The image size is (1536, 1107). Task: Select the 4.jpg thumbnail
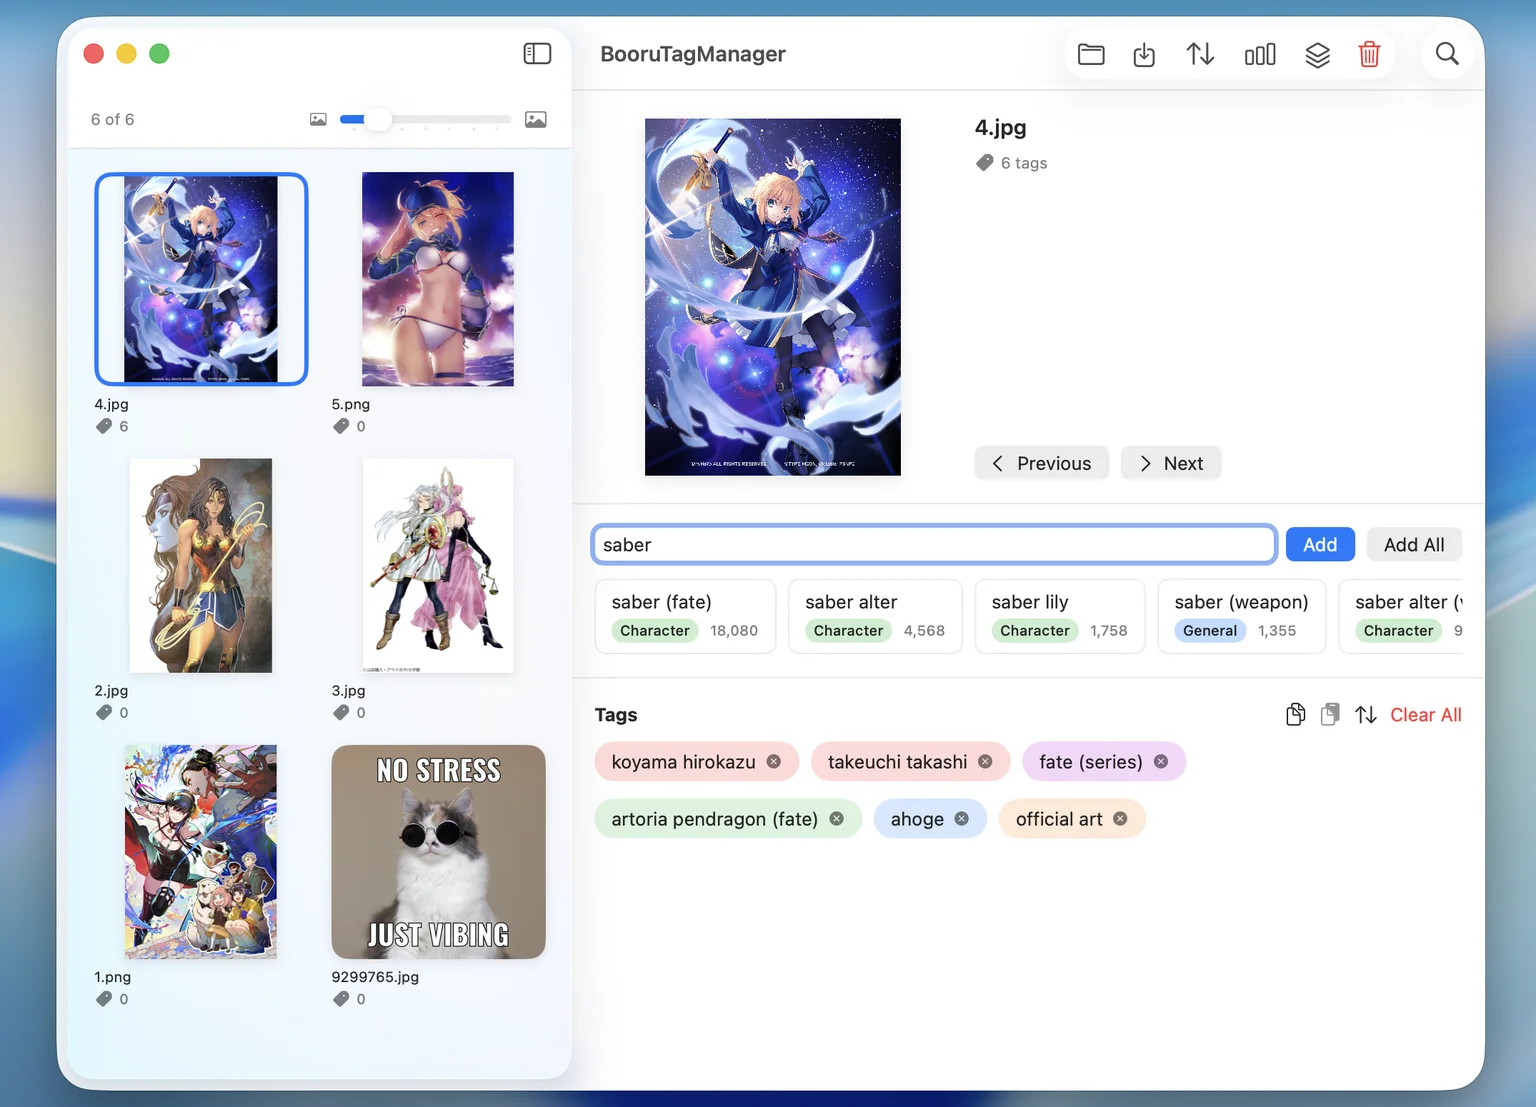[x=201, y=279]
